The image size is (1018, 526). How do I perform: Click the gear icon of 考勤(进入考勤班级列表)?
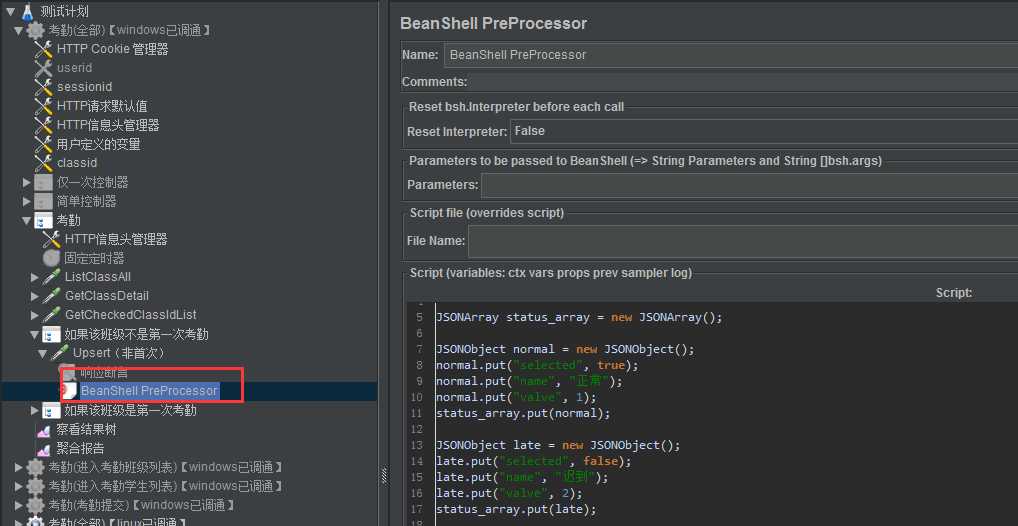click(x=36, y=468)
